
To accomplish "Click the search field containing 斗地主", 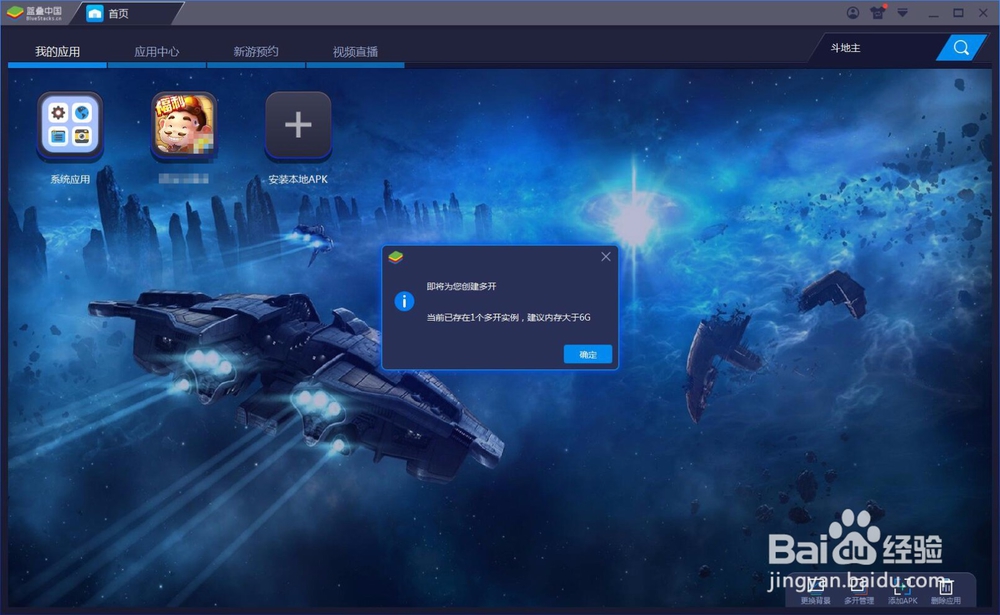I will click(x=877, y=48).
